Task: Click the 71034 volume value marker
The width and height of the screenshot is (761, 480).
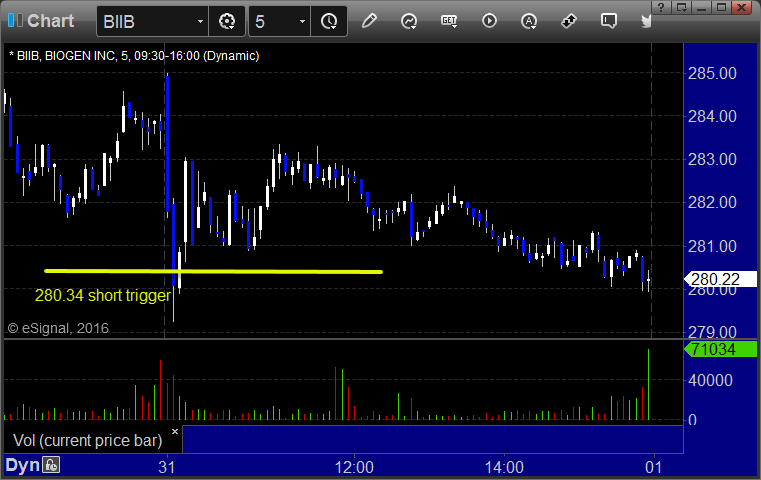Action: click(x=720, y=349)
